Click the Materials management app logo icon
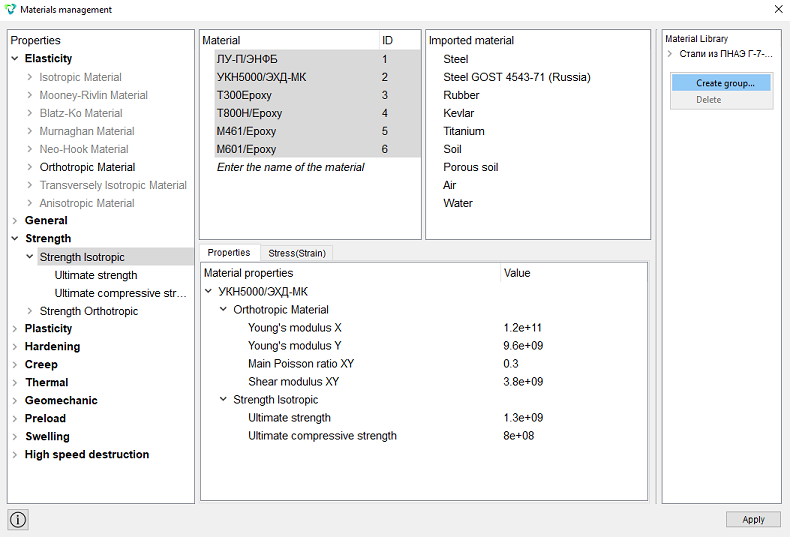790x537 pixels. click(x=10, y=9)
